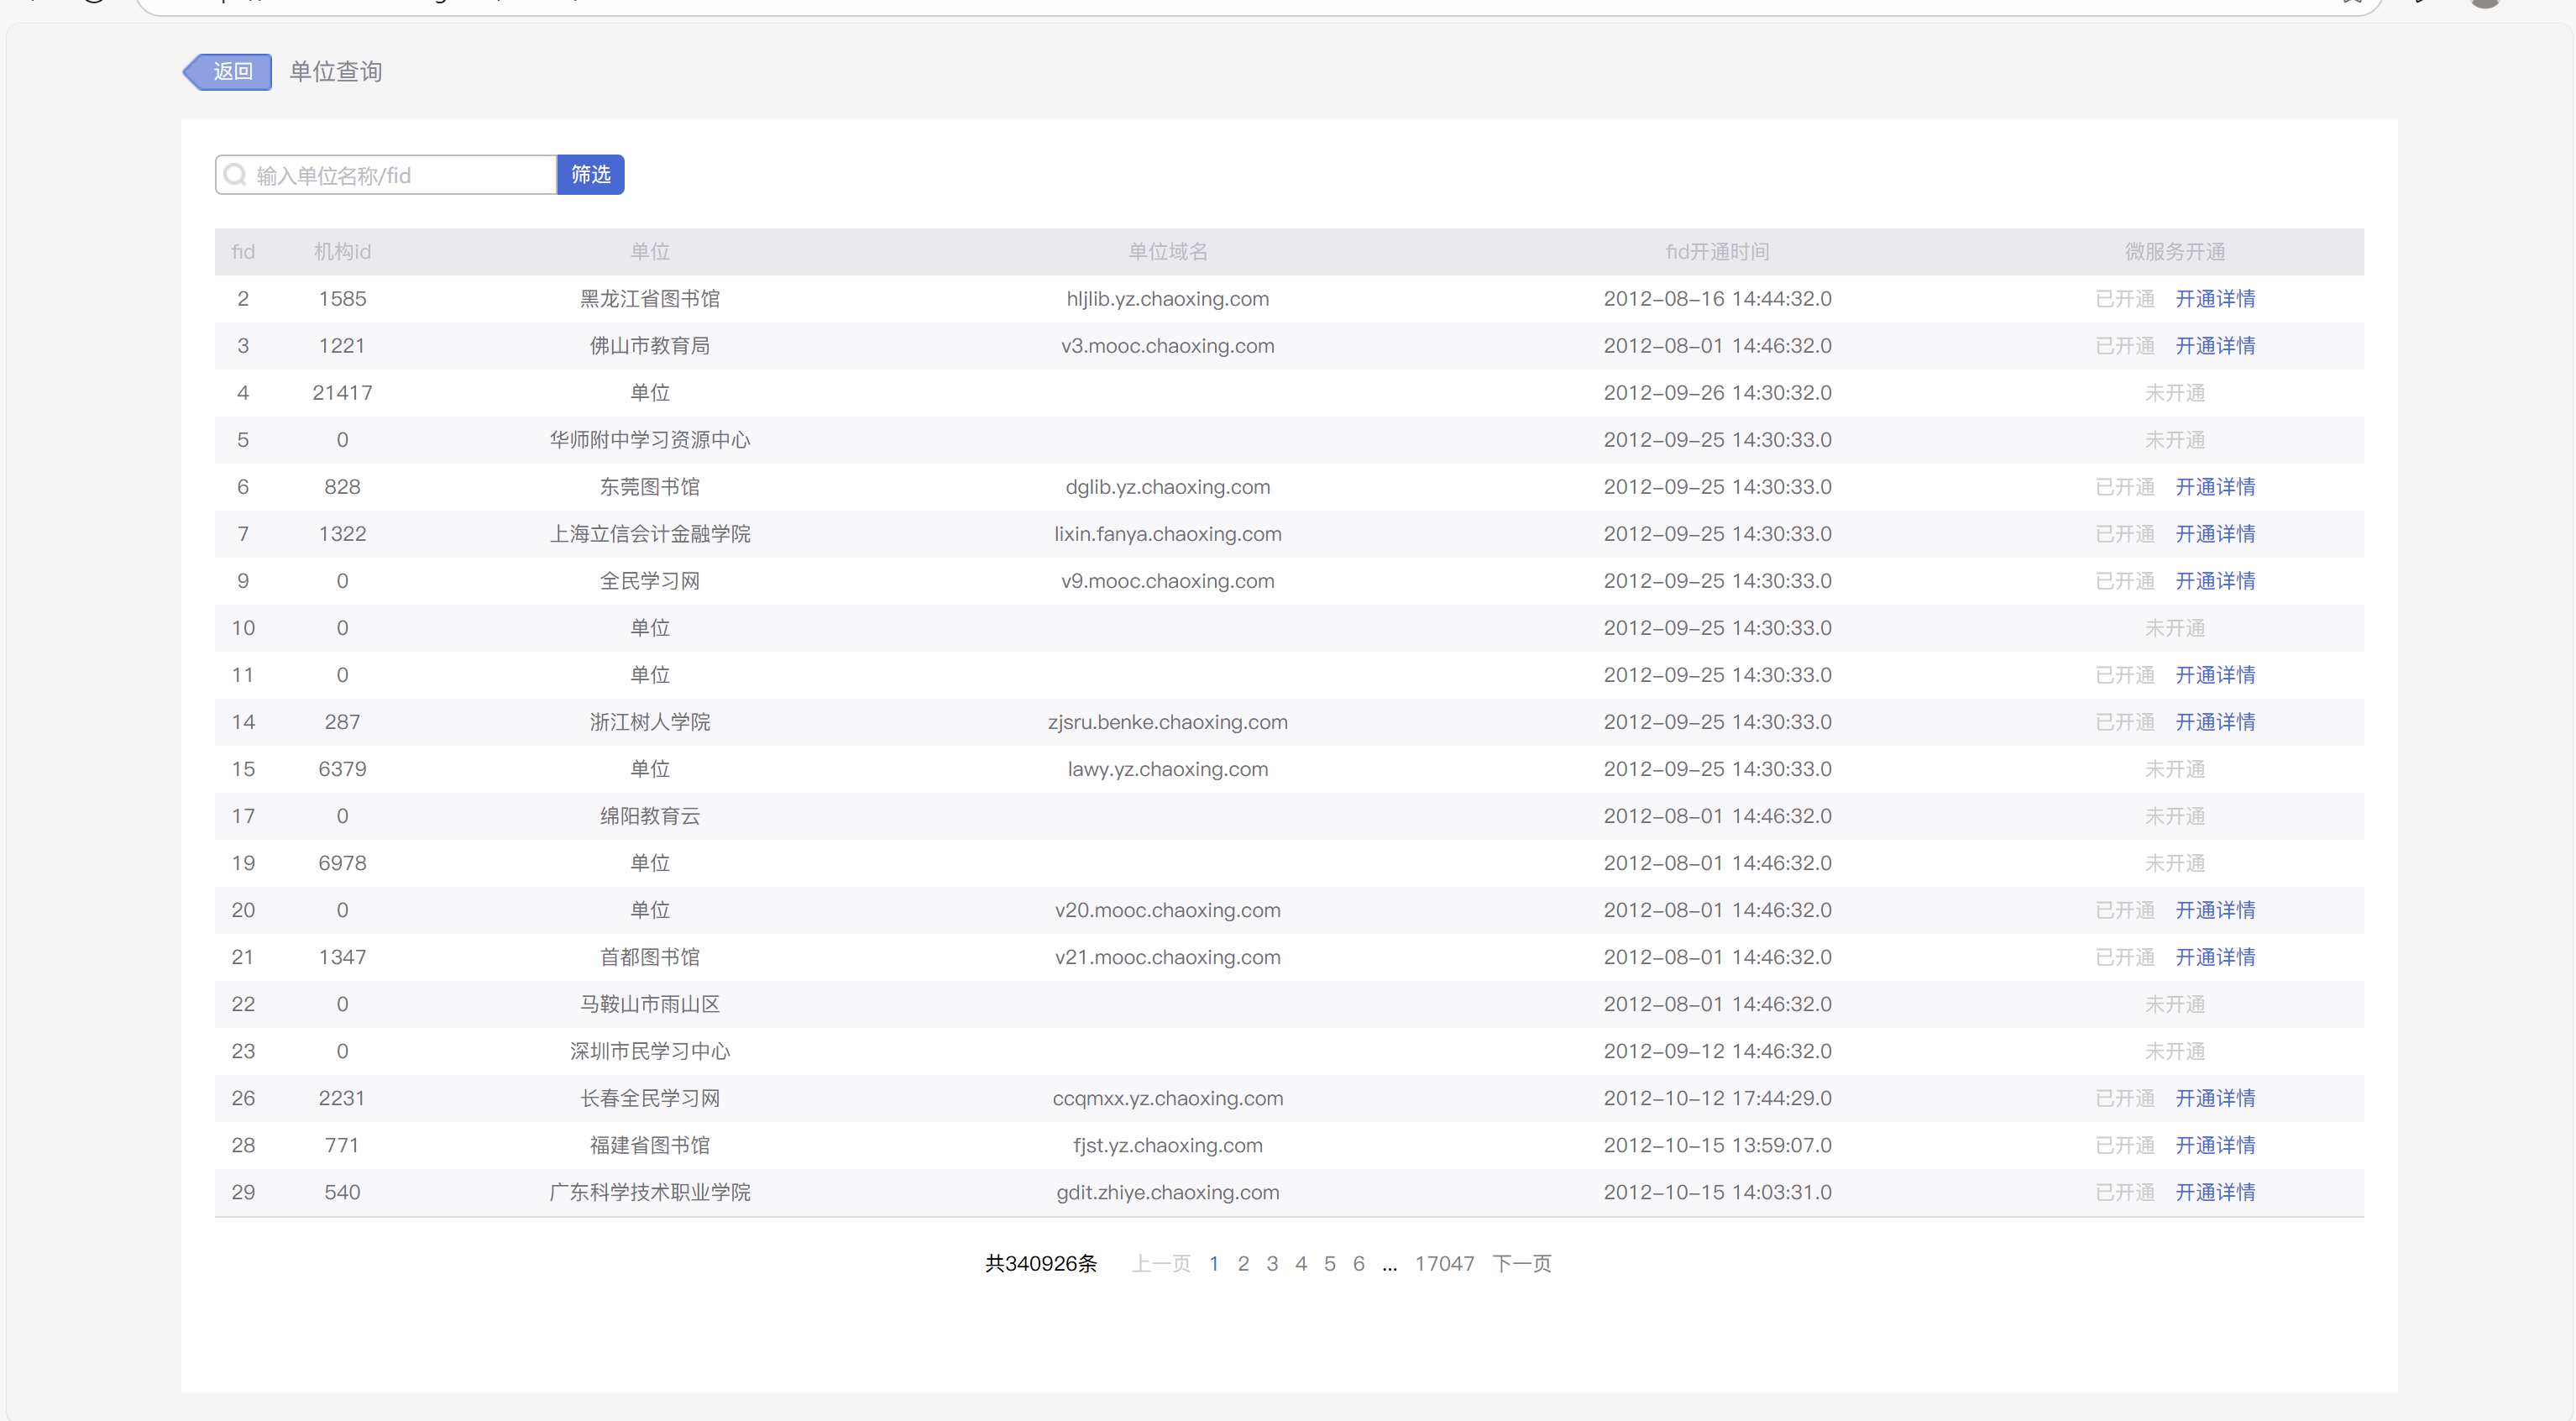Click the fid开通时间 column header

[x=1717, y=252]
